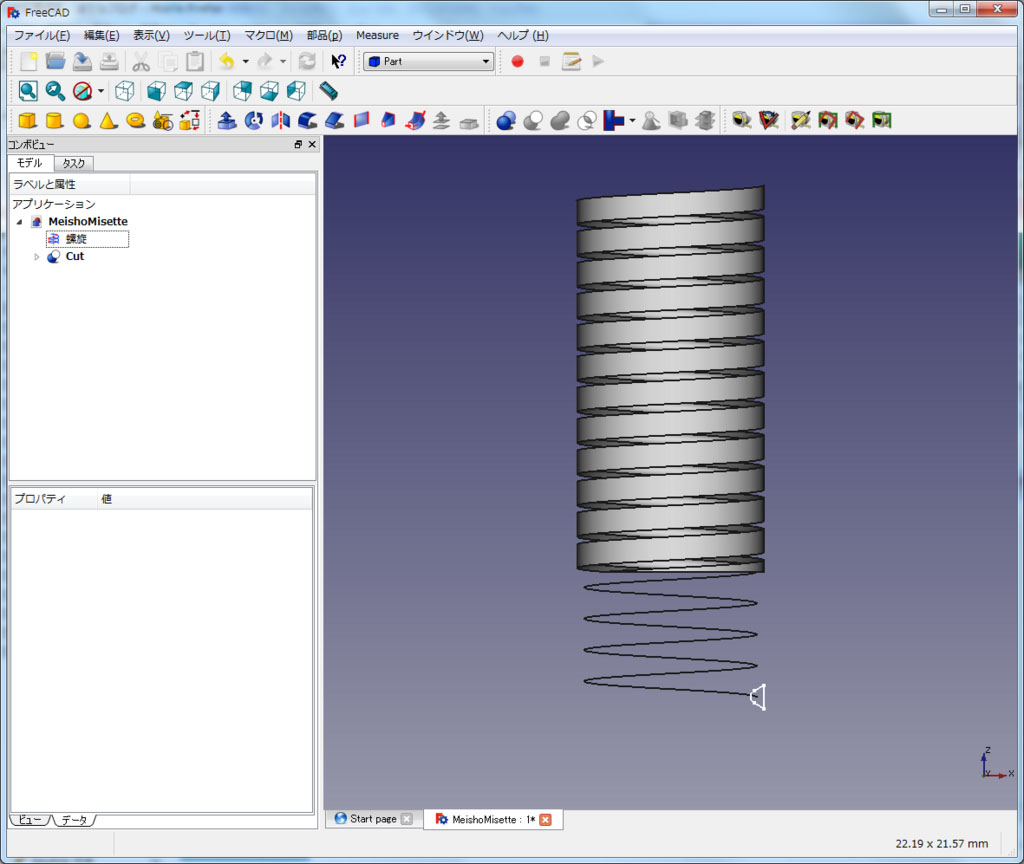Click the angular measure icon
The width and height of the screenshot is (1024, 864).
769,120
